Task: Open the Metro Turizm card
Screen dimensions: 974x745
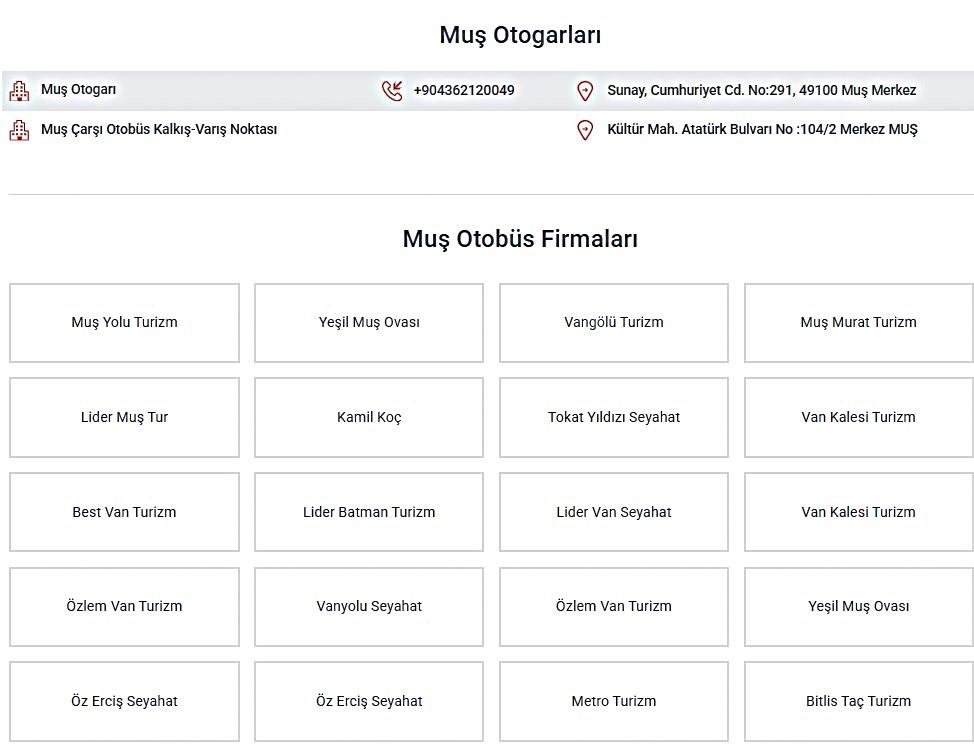Action: click(614, 701)
